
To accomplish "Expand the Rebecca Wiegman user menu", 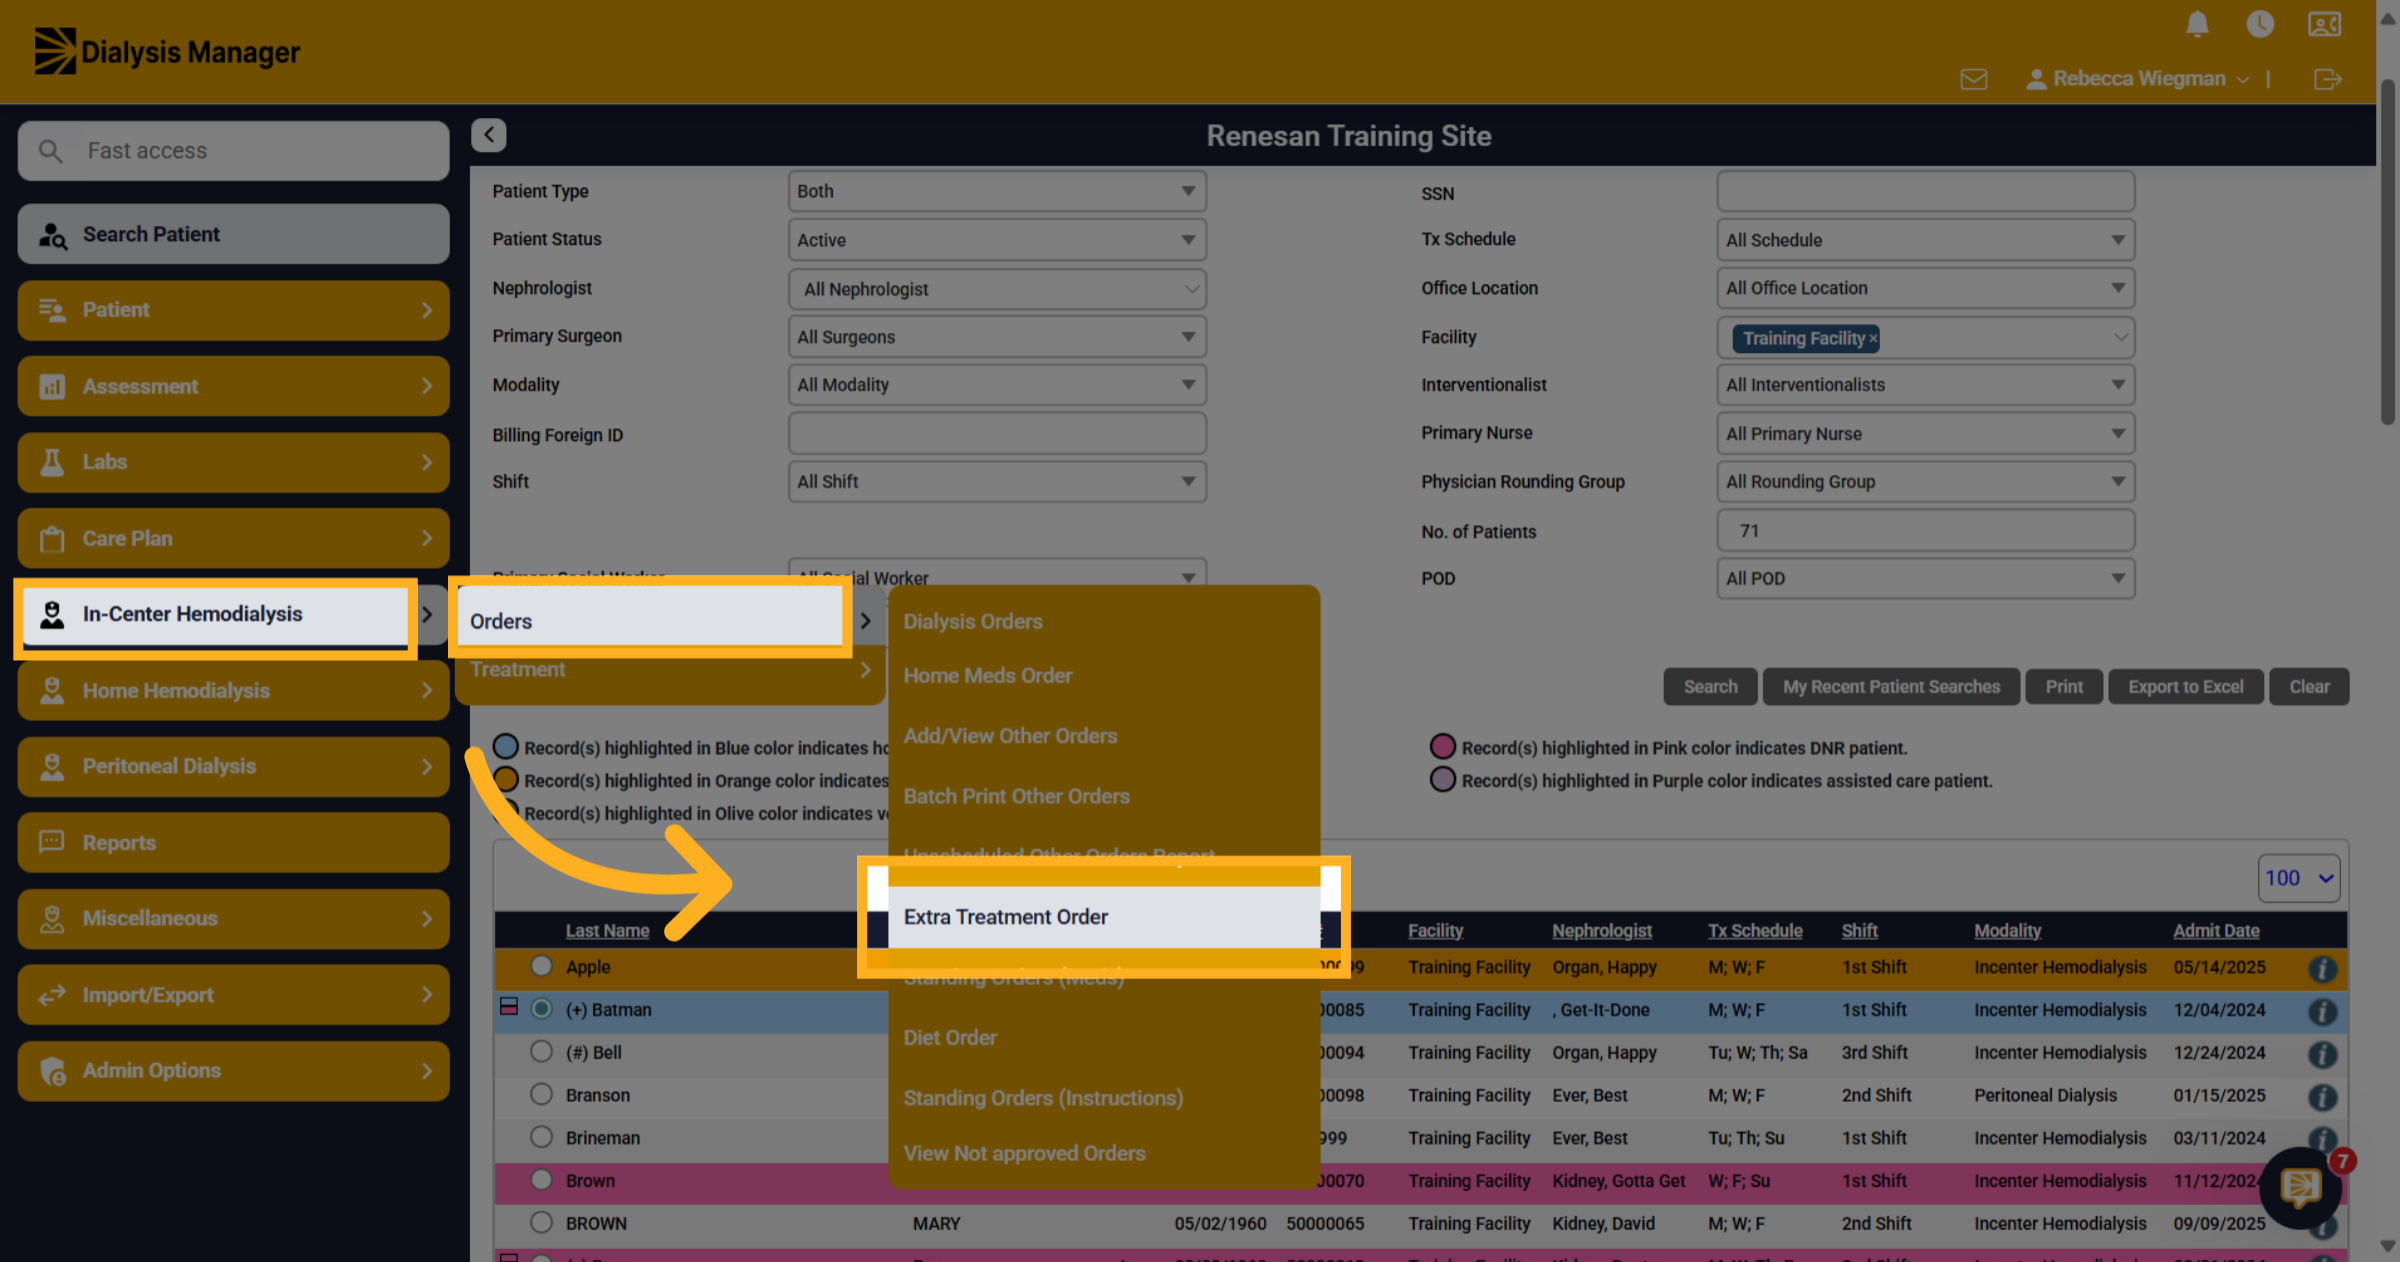I will point(2138,79).
